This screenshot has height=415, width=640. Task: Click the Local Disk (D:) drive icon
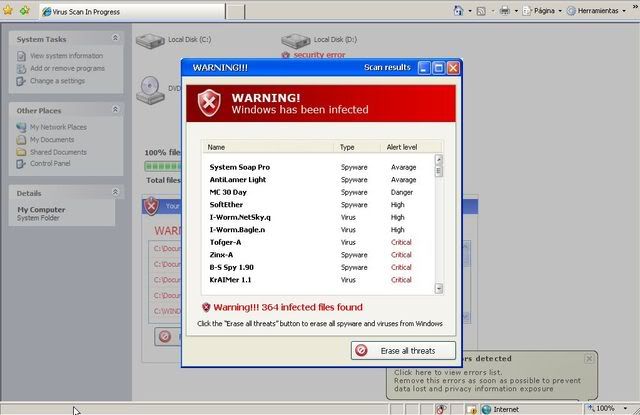296,41
